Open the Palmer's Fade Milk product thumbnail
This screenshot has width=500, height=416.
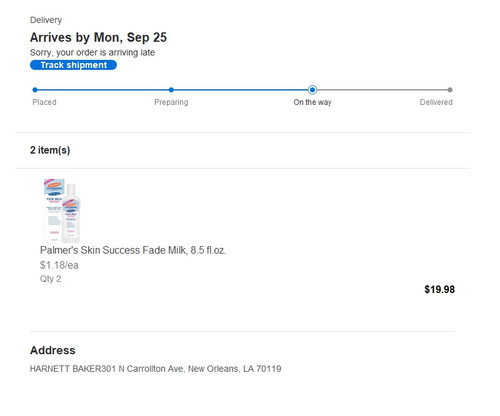[62, 210]
